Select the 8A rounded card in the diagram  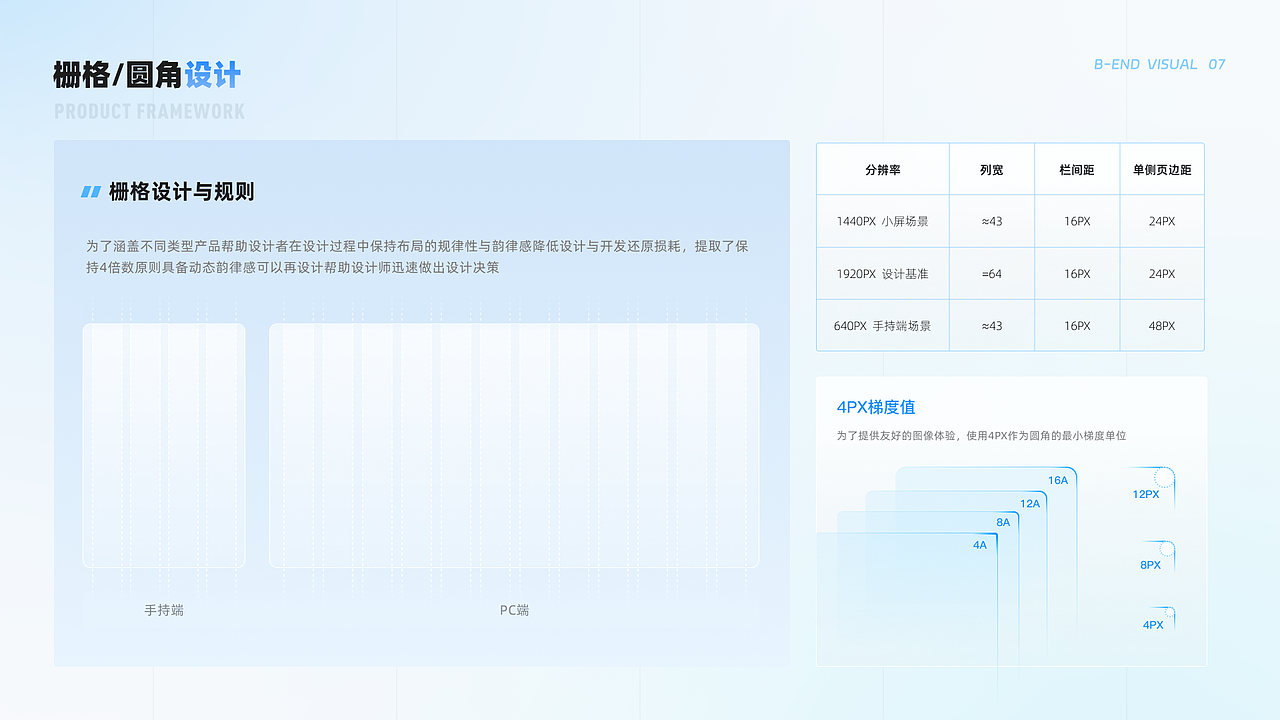pos(1003,521)
